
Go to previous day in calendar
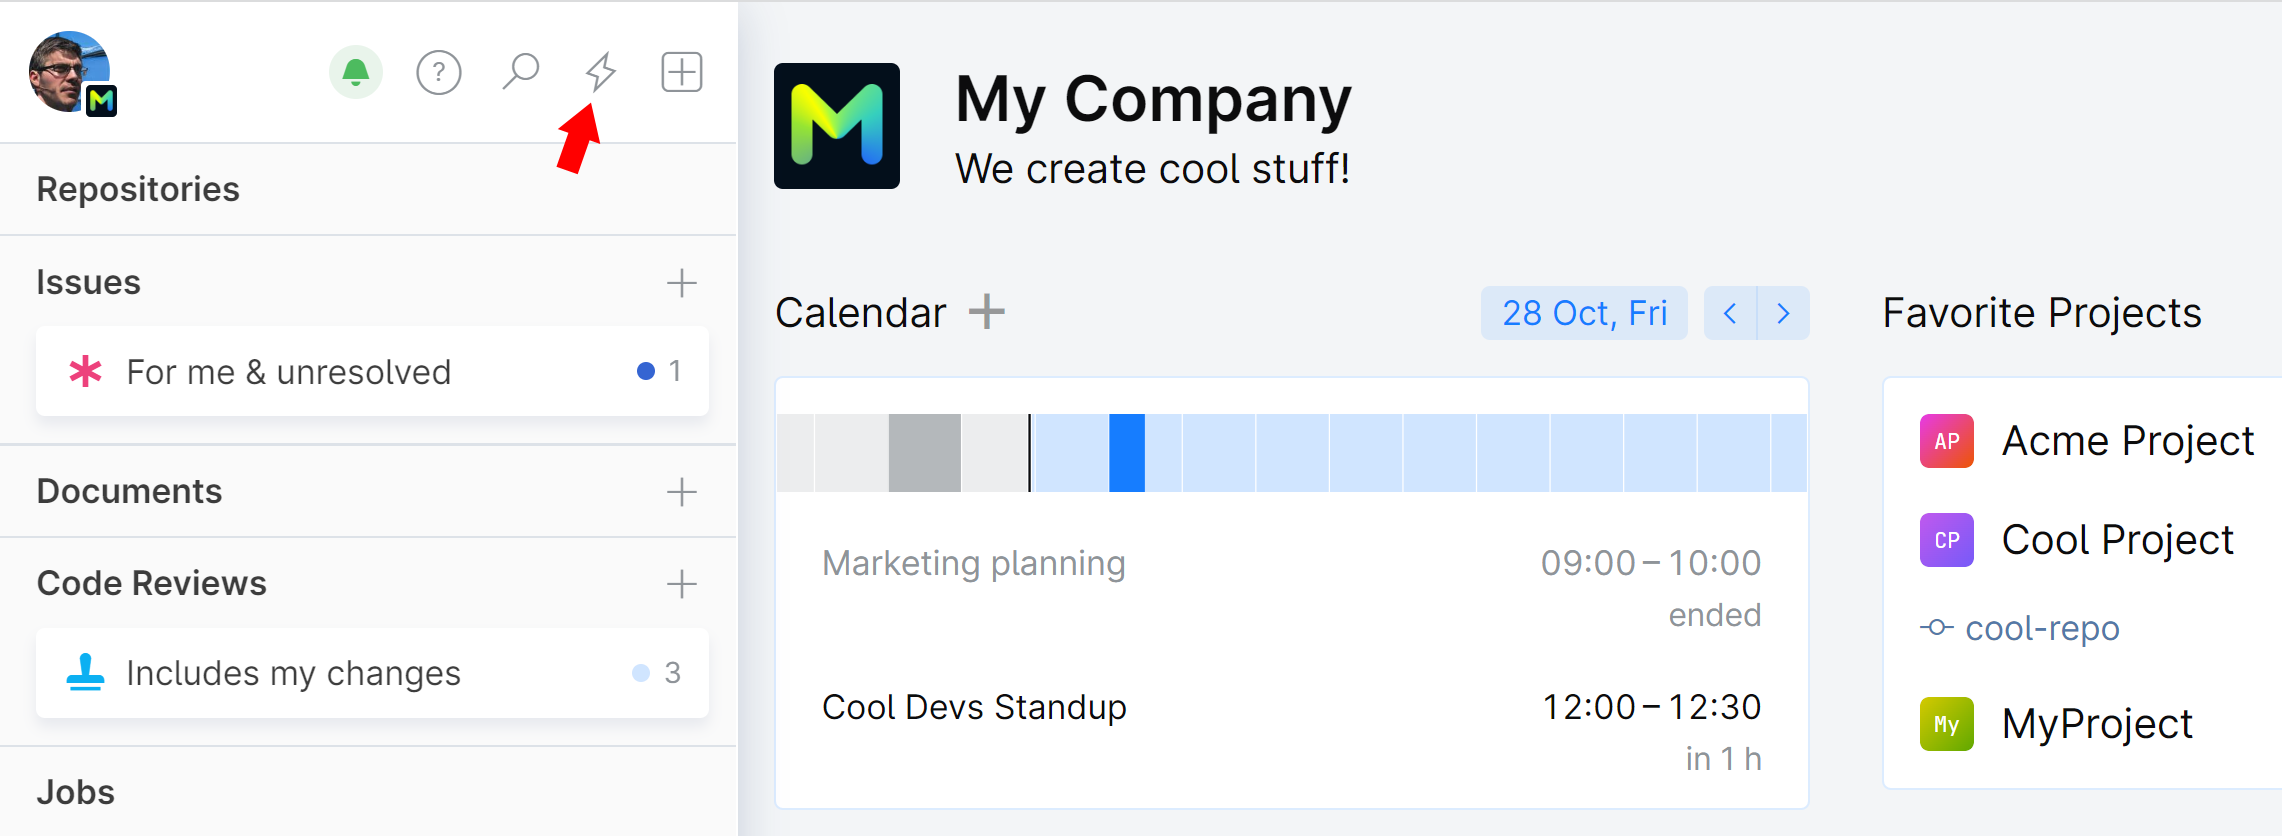point(1730,313)
